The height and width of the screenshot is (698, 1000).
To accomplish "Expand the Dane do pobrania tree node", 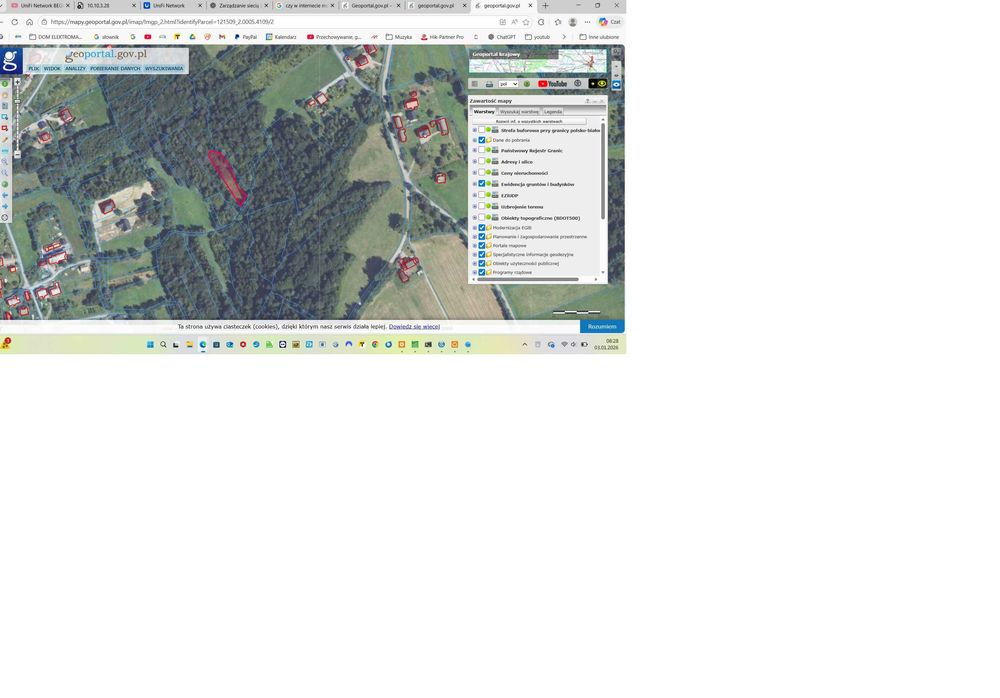I will point(474,140).
